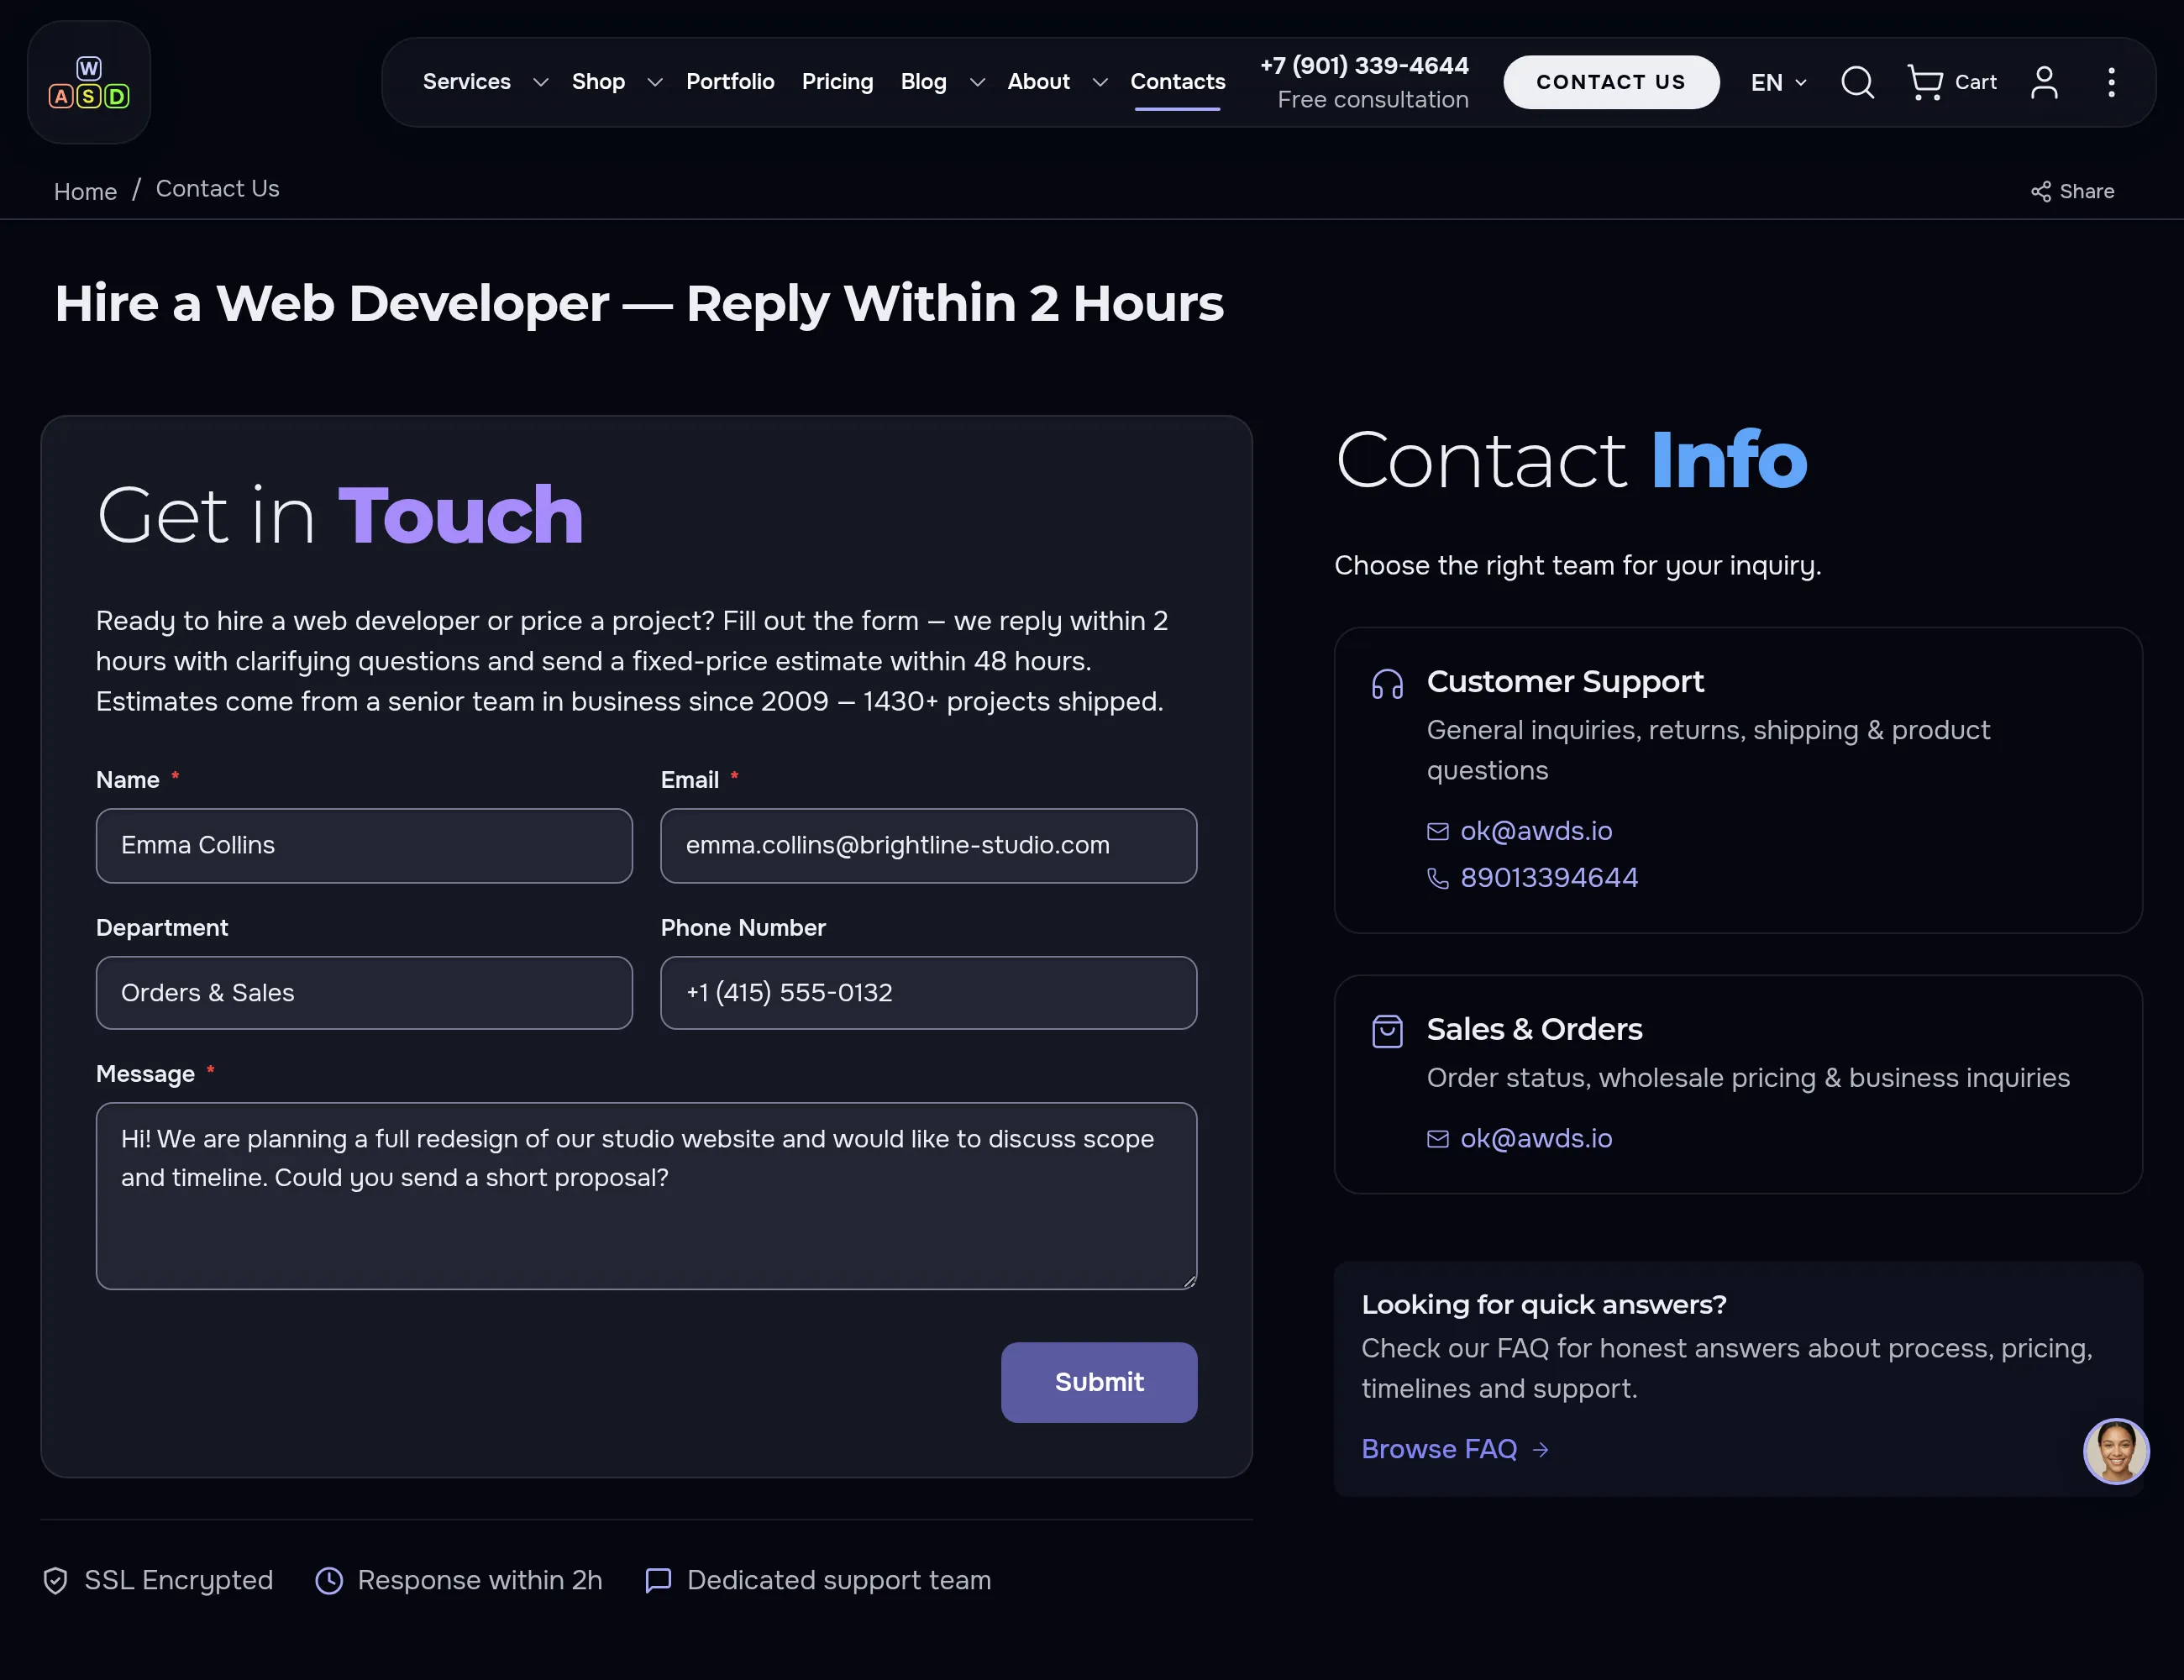Follow the Browse FAQ link
2184x1680 pixels.
[1439, 1449]
